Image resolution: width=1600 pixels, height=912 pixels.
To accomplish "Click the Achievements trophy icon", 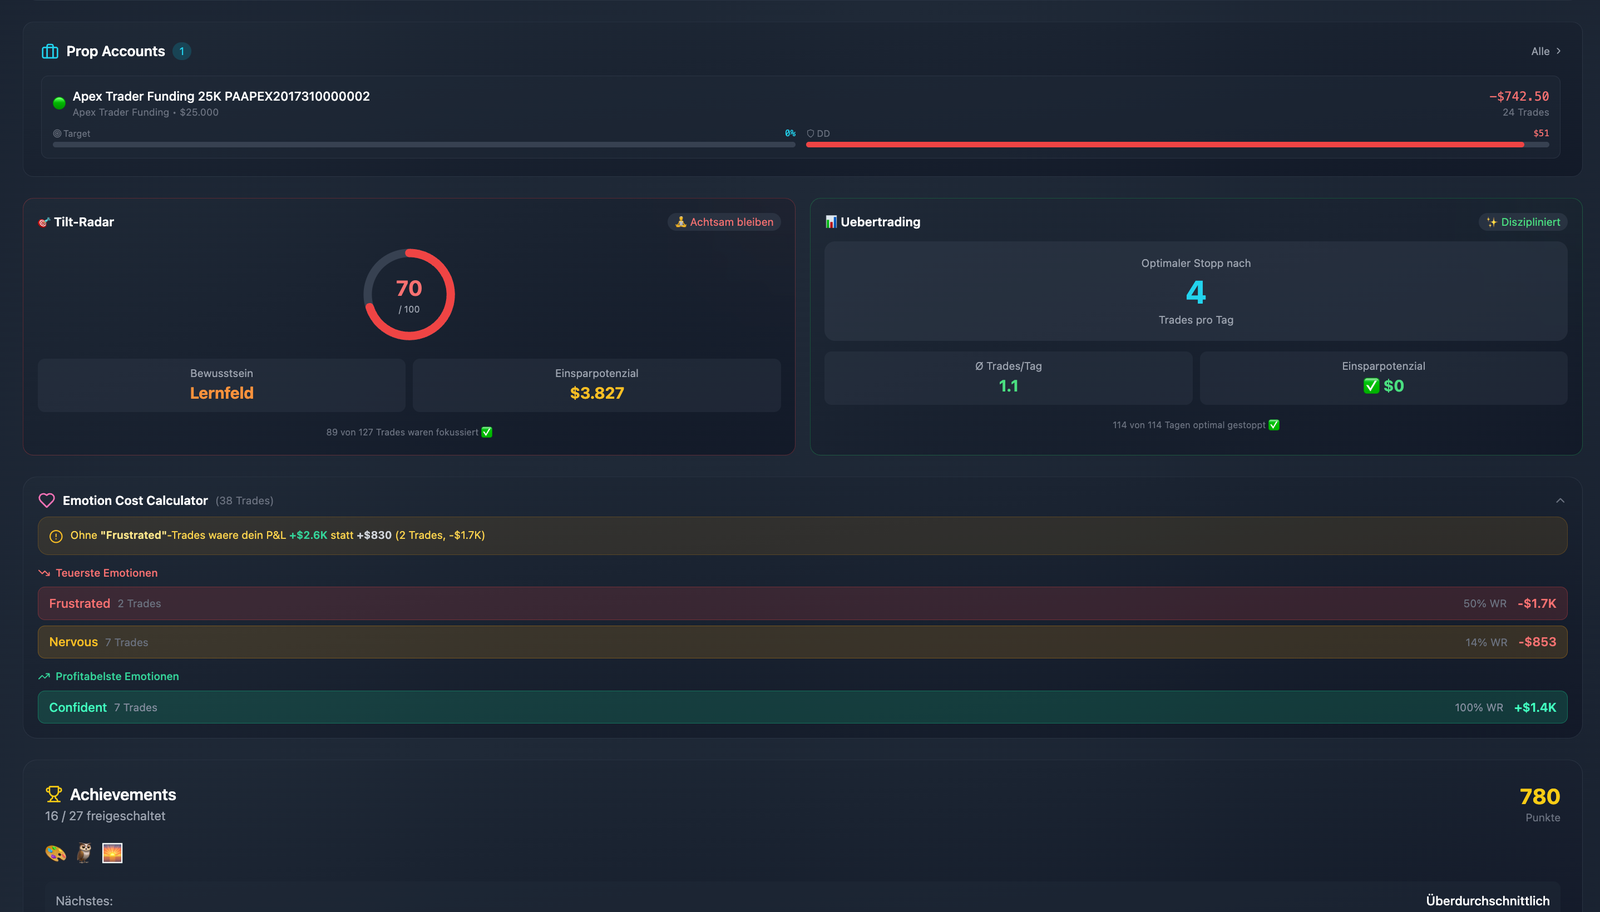I will click(x=54, y=794).
